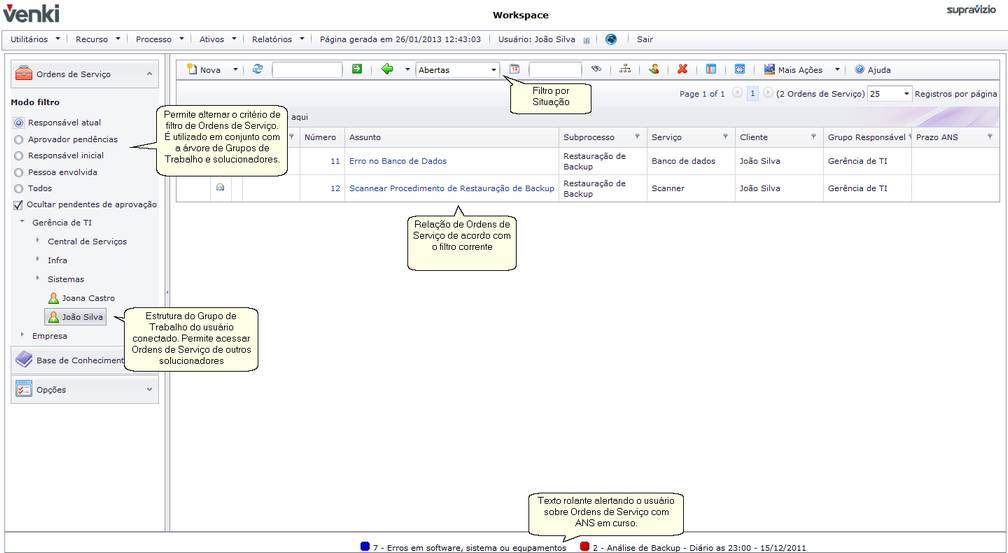Select Joana Castro in the tree
The width and height of the screenshot is (1008, 553).
88,298
